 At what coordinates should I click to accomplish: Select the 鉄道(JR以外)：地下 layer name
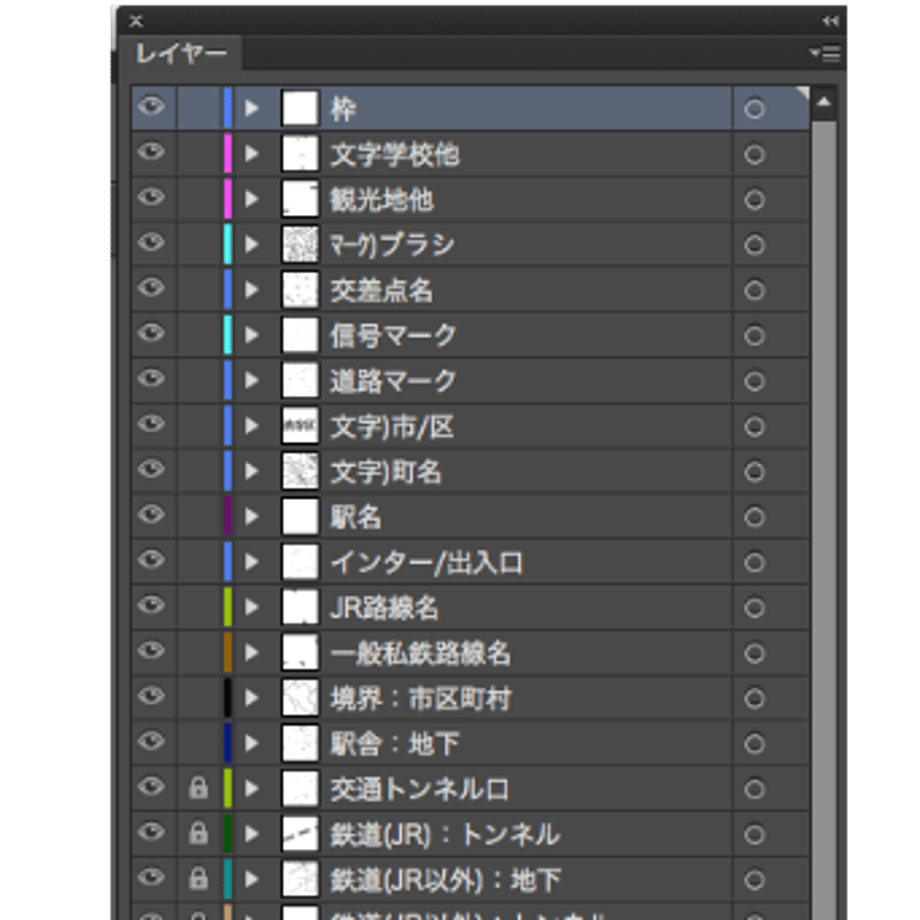pyautogui.click(x=446, y=880)
